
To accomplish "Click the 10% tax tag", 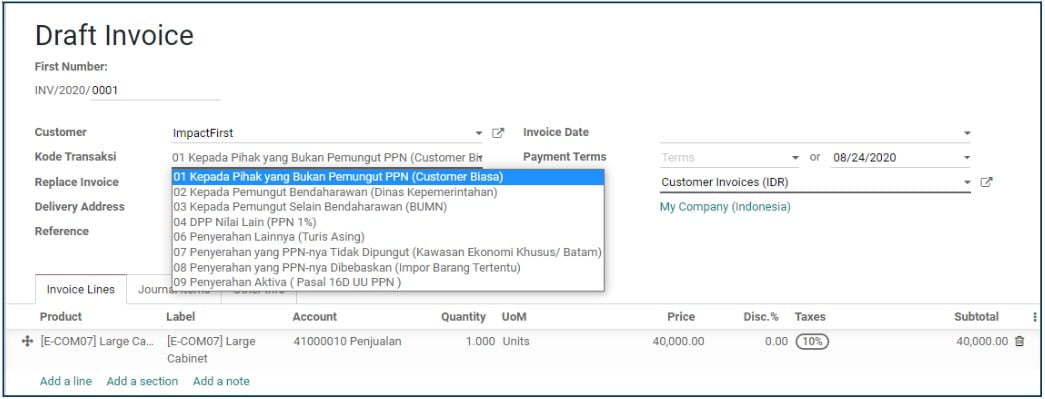I will tap(812, 341).
